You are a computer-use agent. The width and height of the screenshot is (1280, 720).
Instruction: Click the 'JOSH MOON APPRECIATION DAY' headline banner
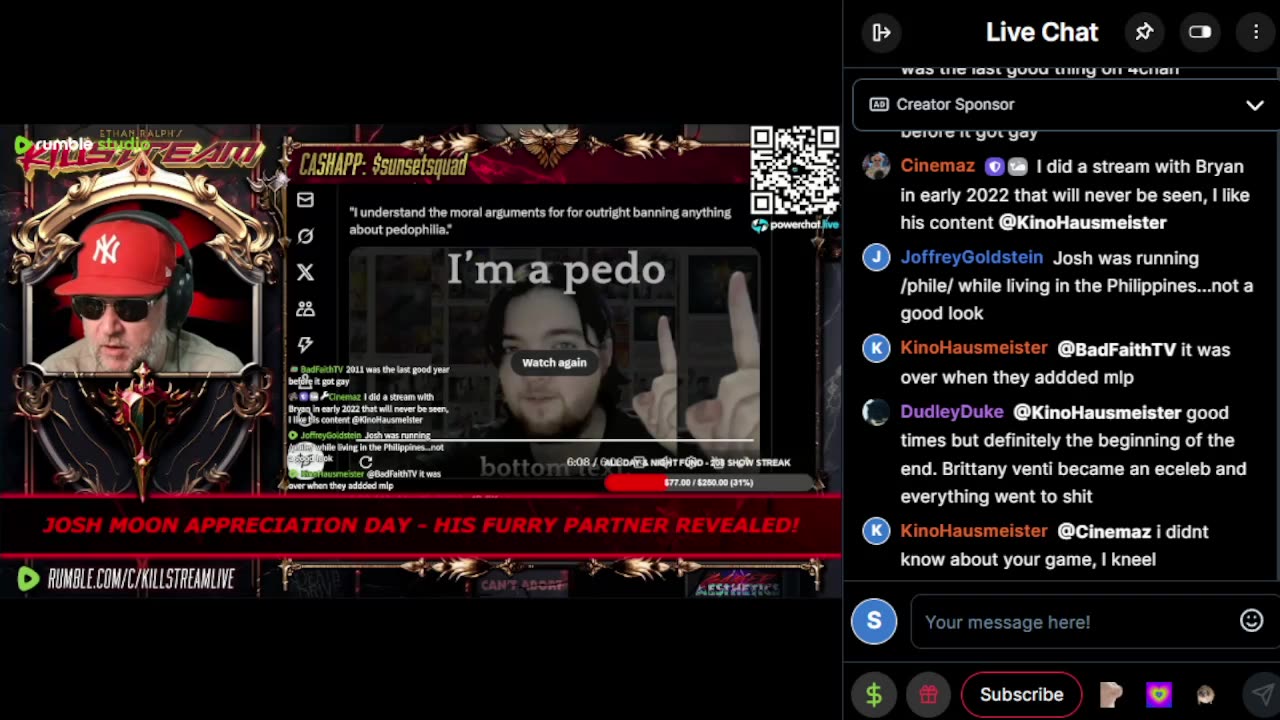(x=420, y=525)
